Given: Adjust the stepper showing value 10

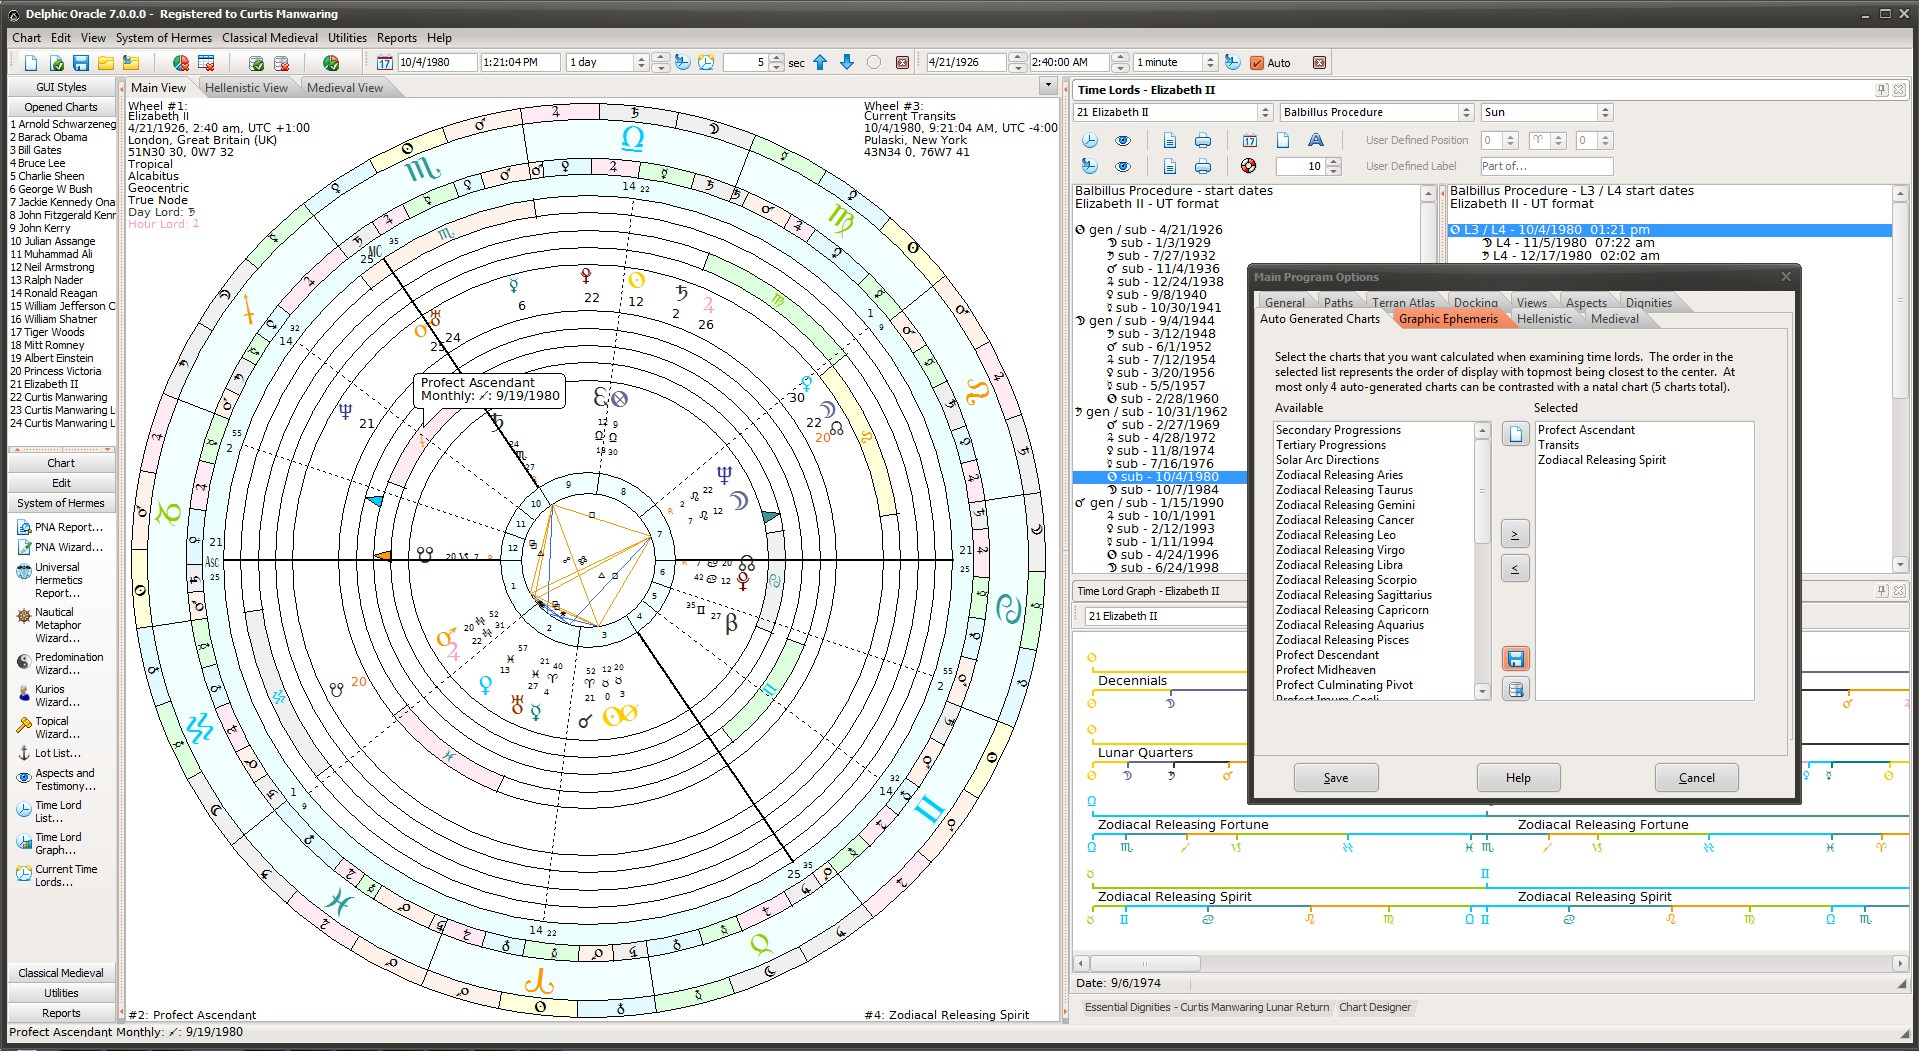Looking at the screenshot, I should 1333,166.
